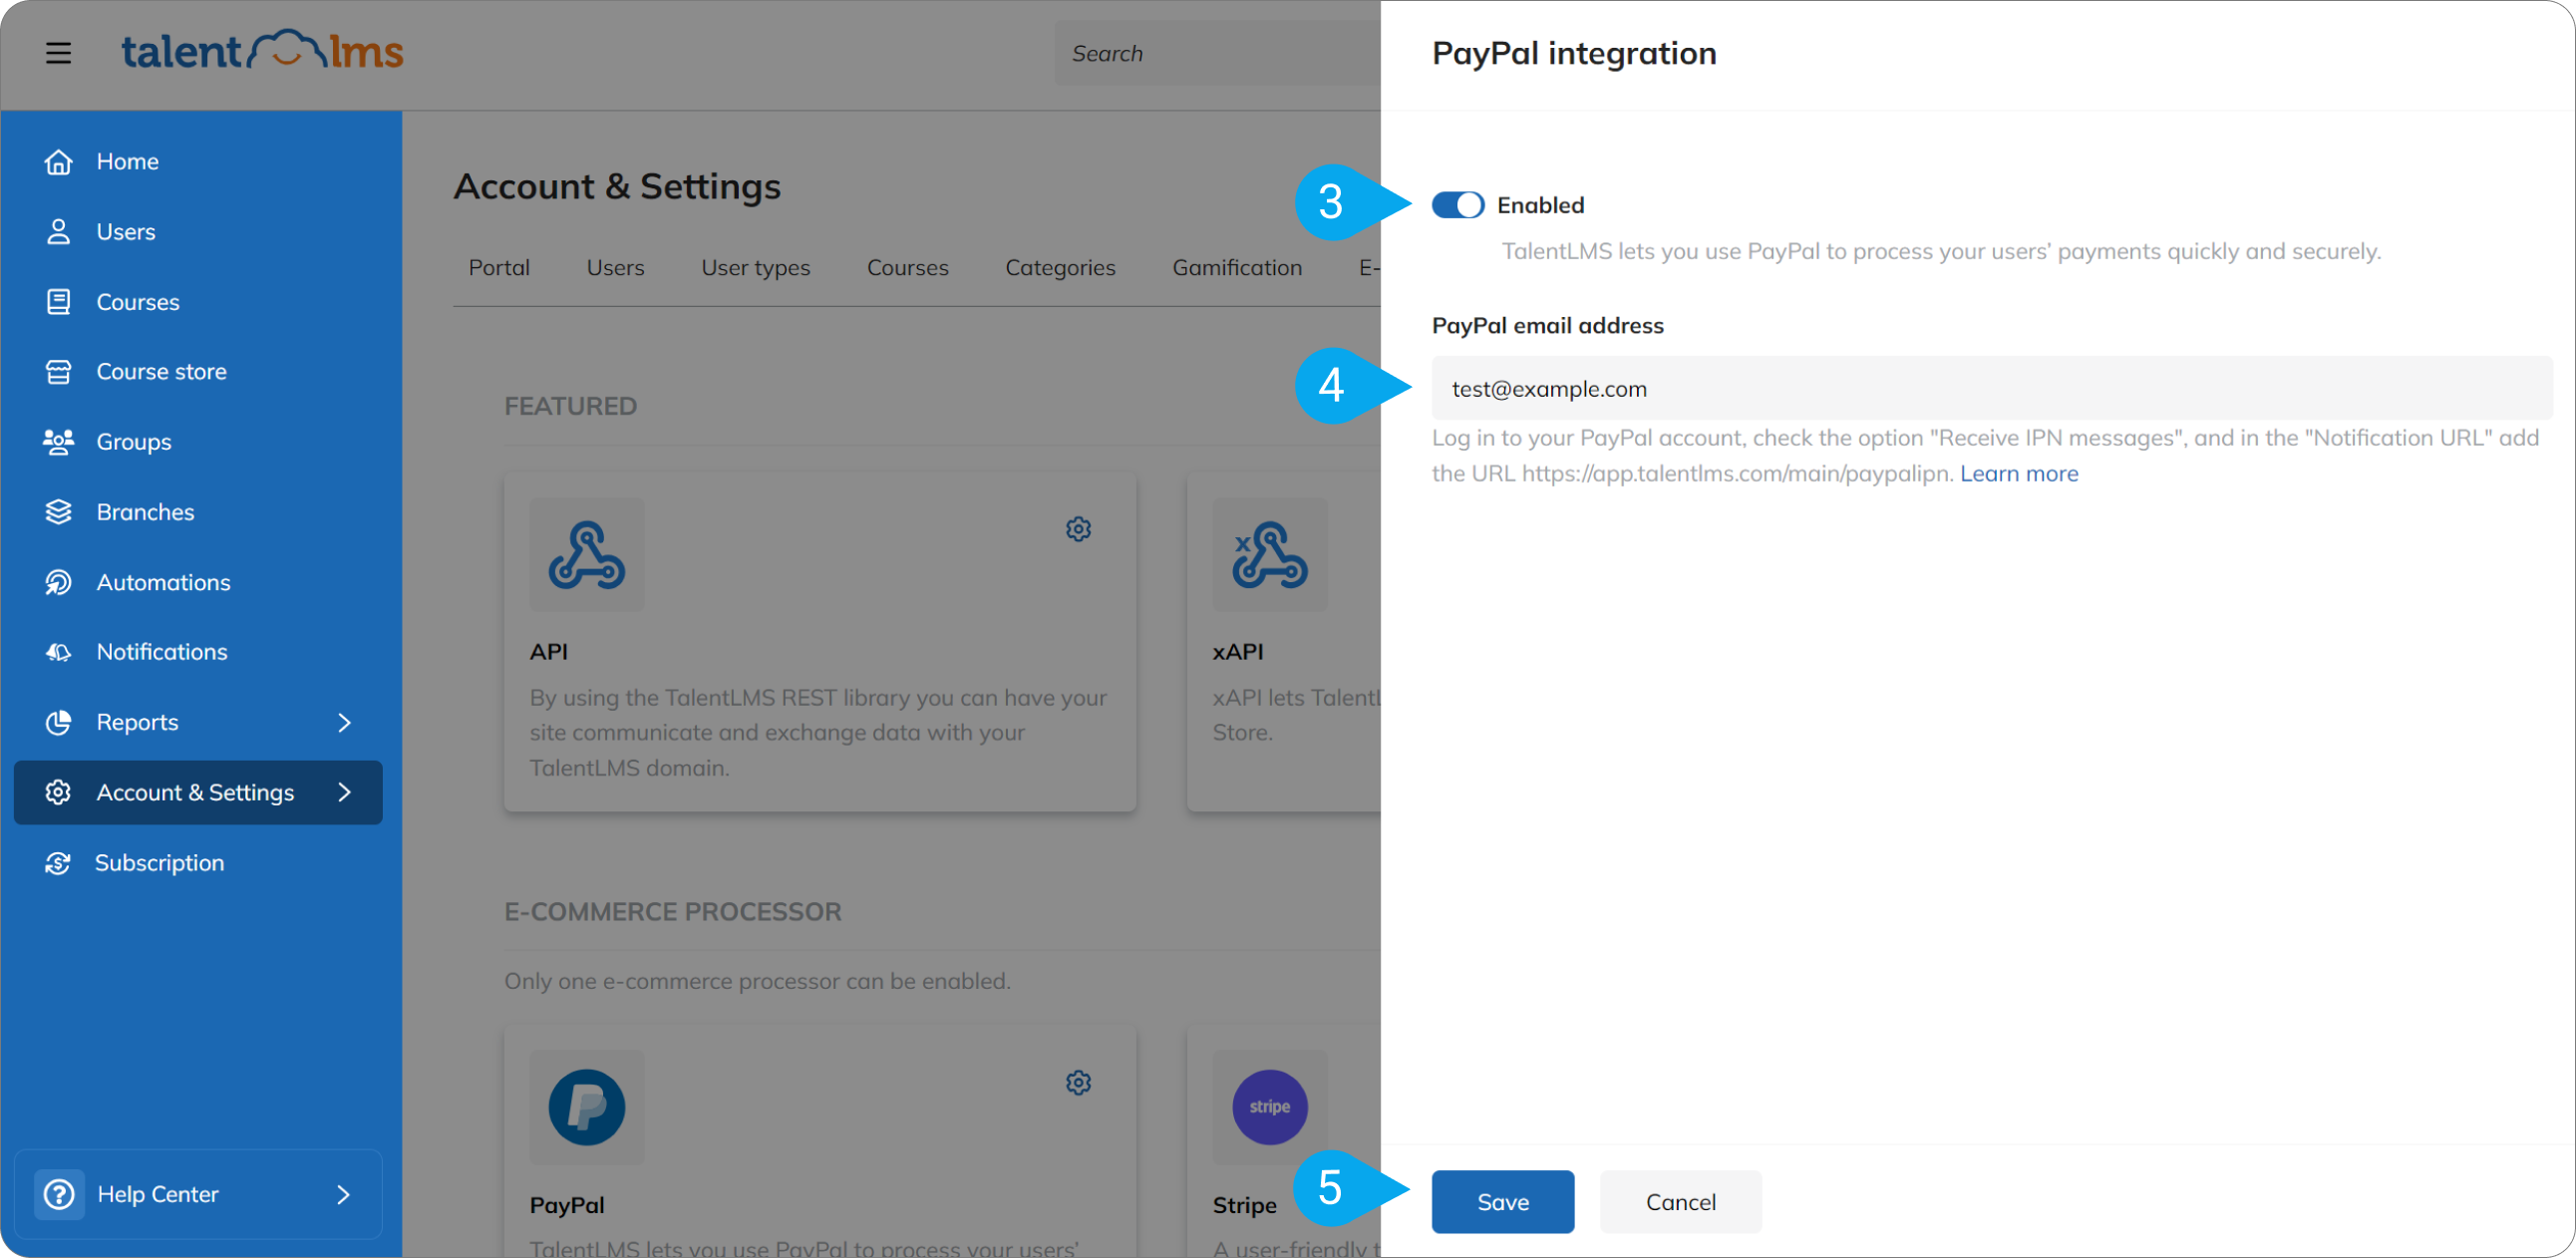Expand the Reports submenu chevron

344,722
